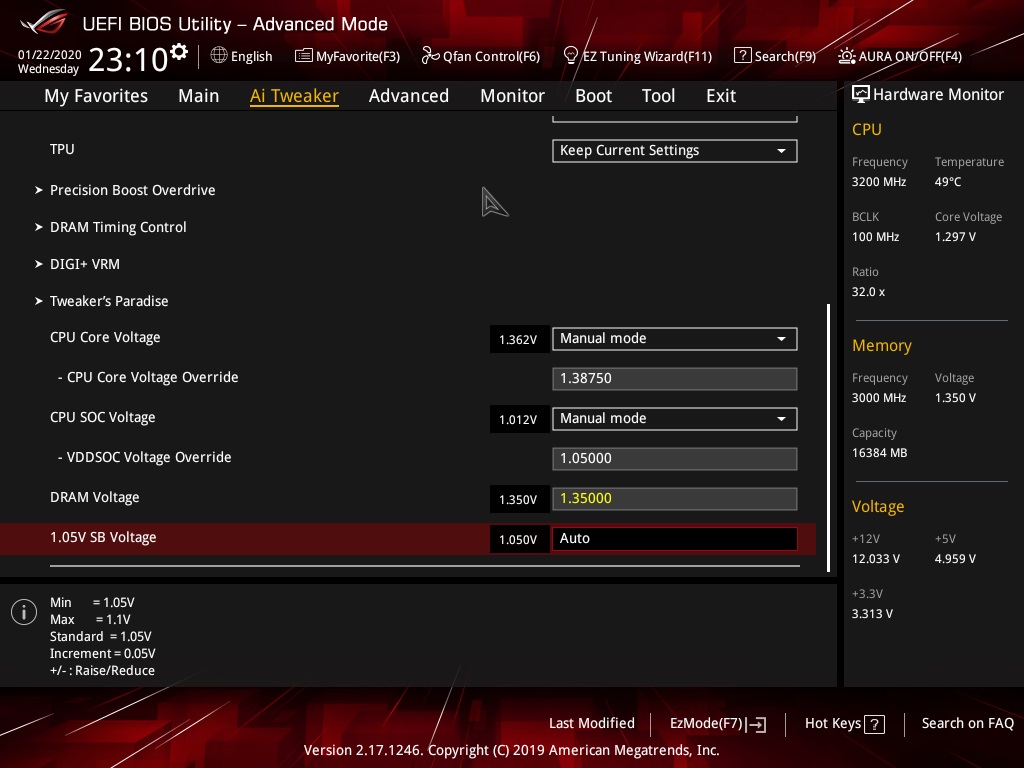Click the 1.362V current reading
The width and height of the screenshot is (1024, 768).
pyautogui.click(x=519, y=340)
